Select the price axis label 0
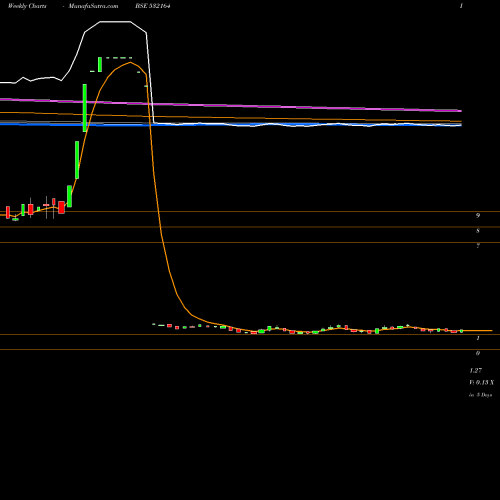Image resolution: width=500 pixels, height=500 pixels. pyautogui.click(x=478, y=353)
